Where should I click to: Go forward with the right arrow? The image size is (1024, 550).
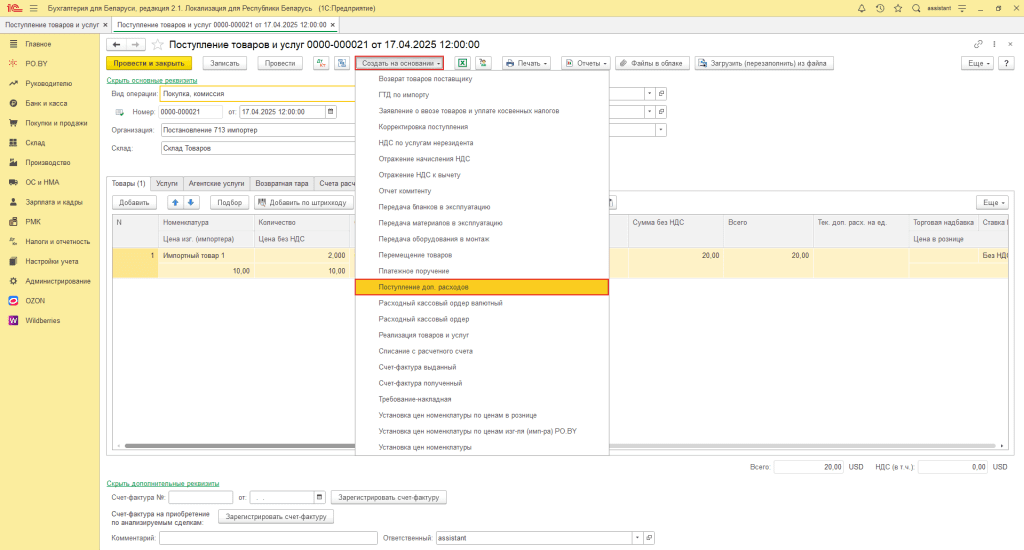click(x=135, y=44)
